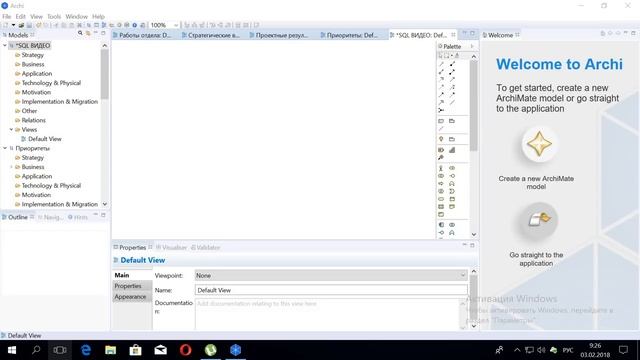Click the Palette scroll down arrow
640x360 pixels.
[473, 234]
